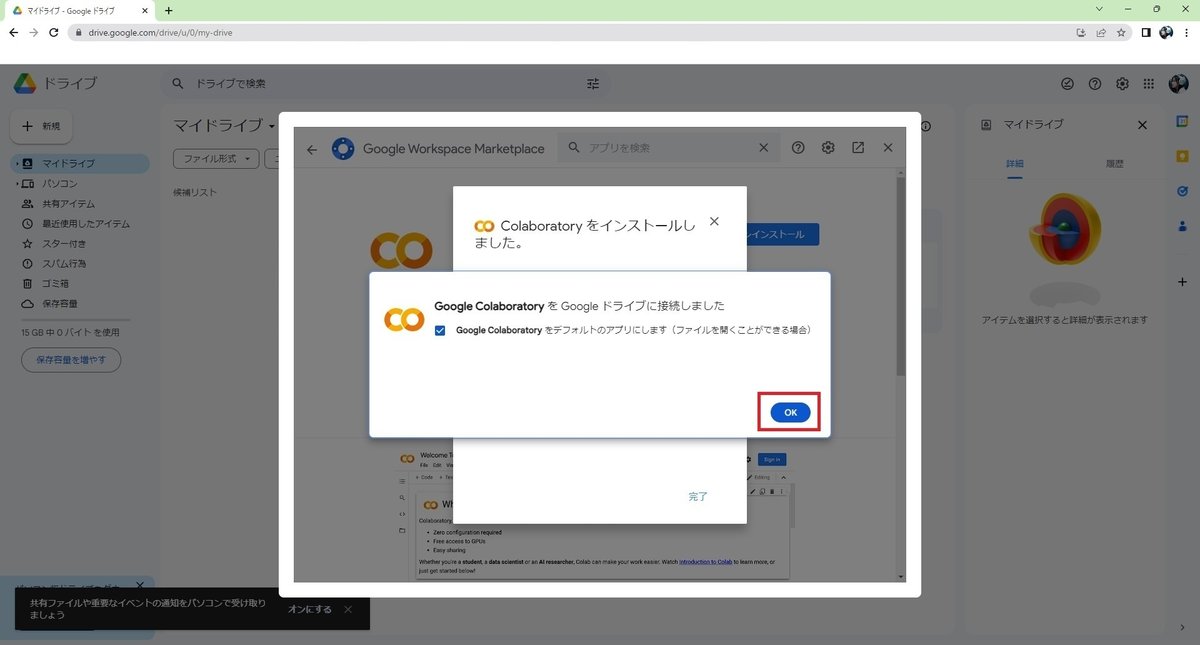
Task: Open Google Keep side panel
Action: [x=1183, y=156]
